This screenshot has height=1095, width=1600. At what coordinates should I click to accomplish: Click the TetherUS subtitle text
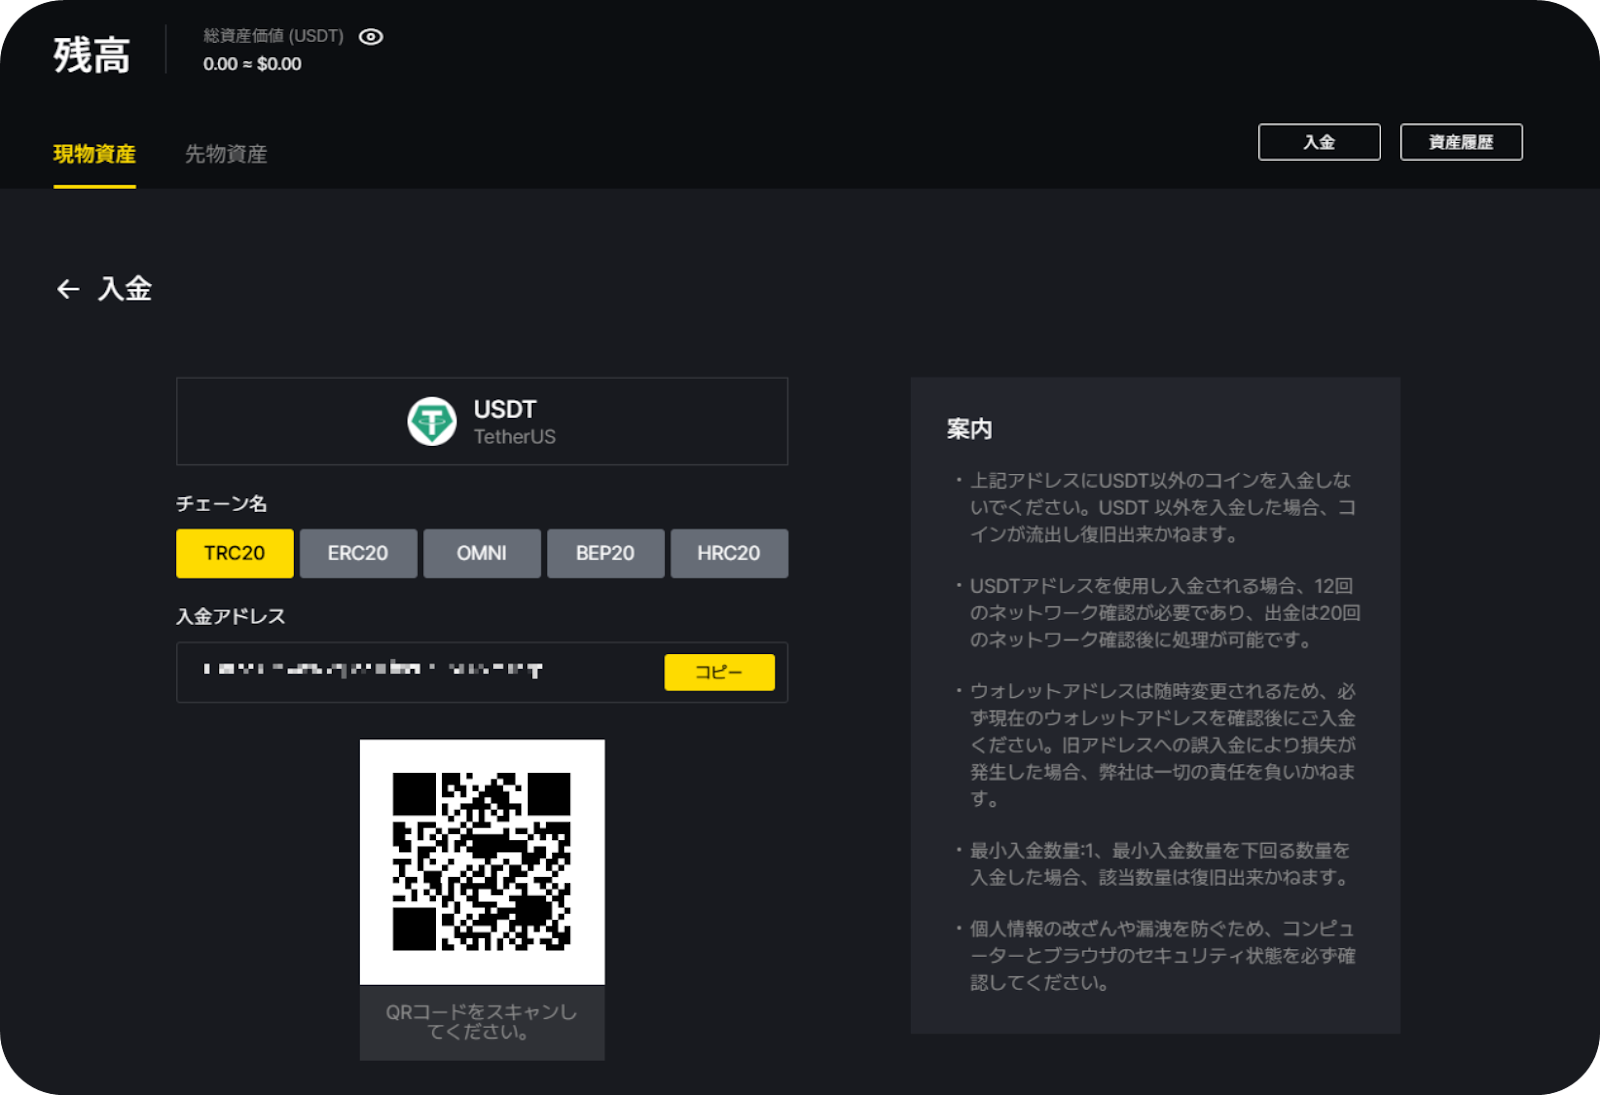tap(515, 437)
